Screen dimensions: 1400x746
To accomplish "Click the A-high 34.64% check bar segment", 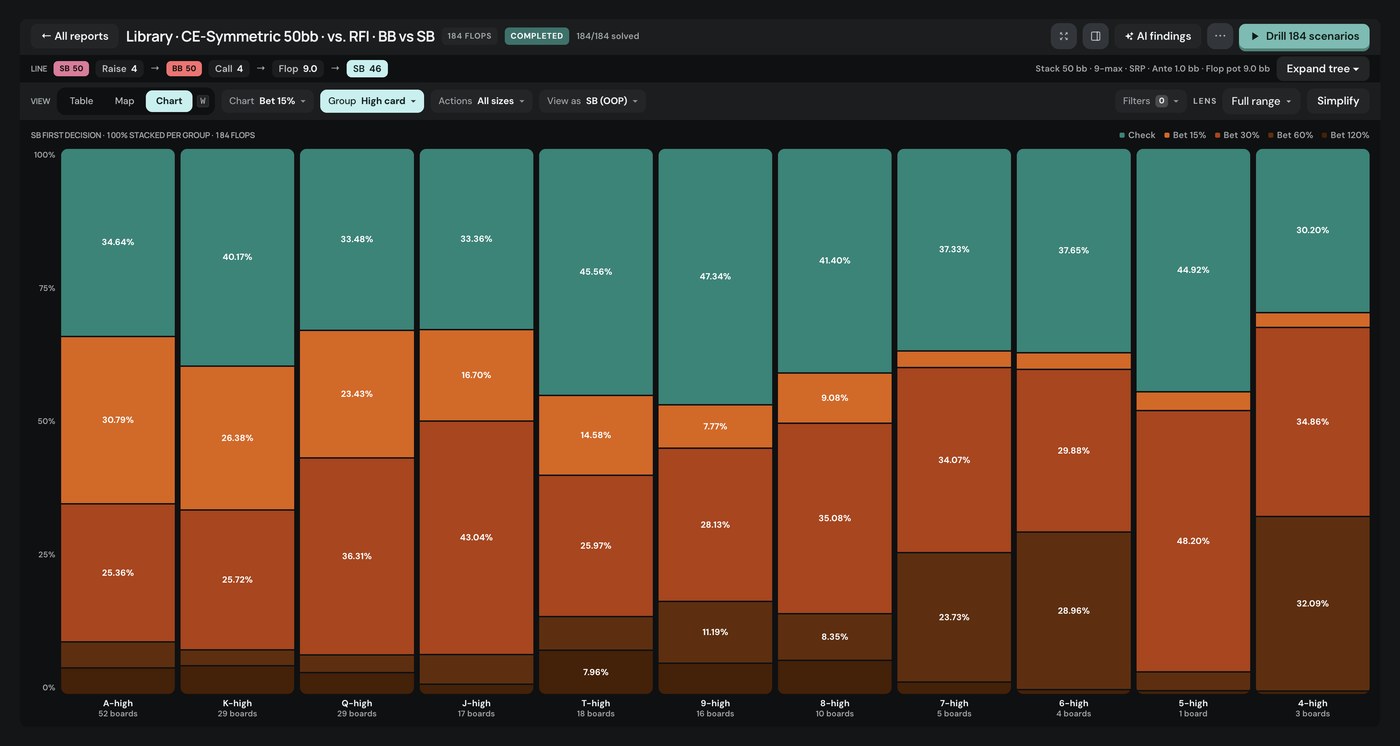I will [x=118, y=243].
